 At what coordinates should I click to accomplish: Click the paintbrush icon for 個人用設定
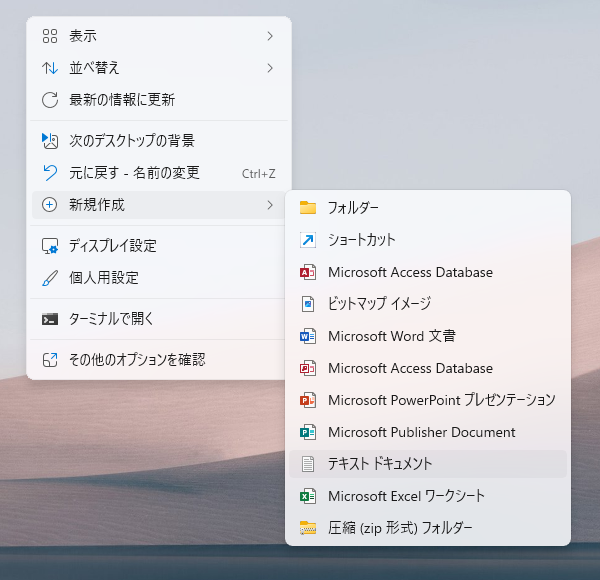pos(50,278)
